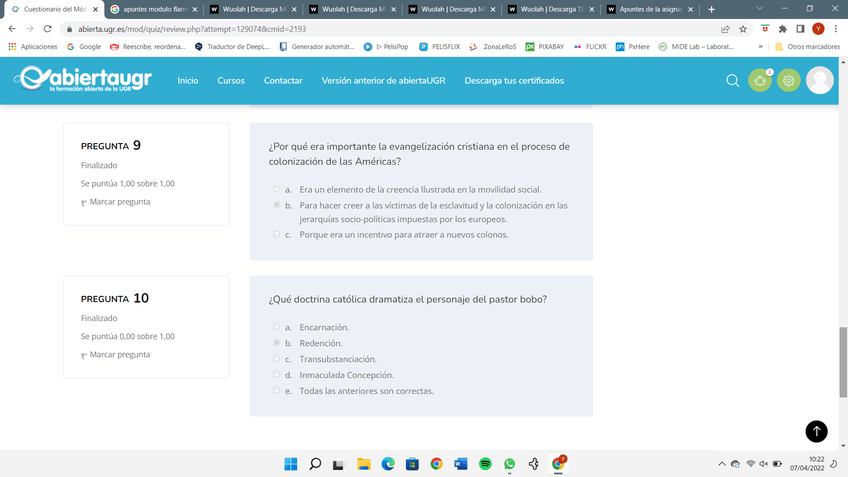Screen dimensions: 848x477
Task: Go to Inicio in the navigation bar
Action: tap(188, 81)
